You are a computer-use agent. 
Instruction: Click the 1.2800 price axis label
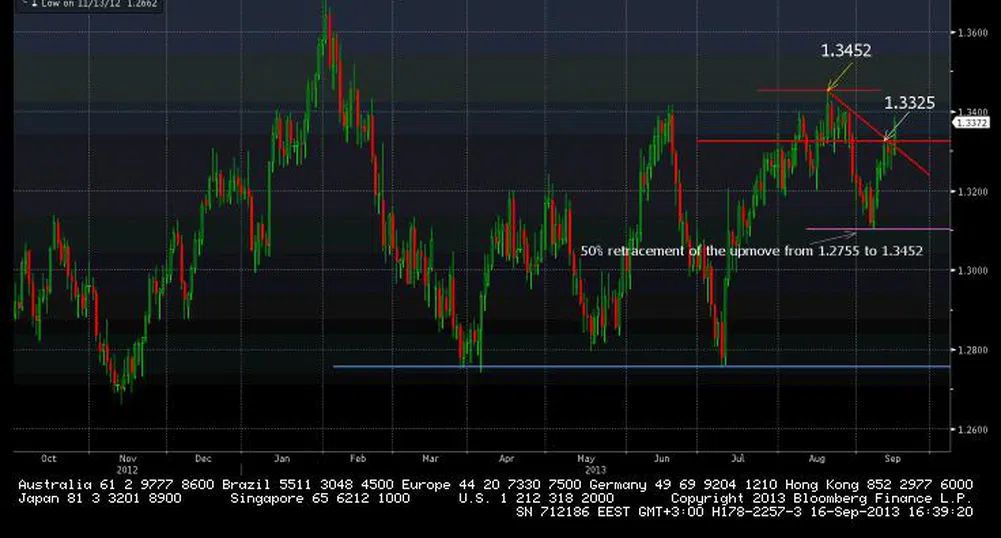pyautogui.click(x=974, y=350)
